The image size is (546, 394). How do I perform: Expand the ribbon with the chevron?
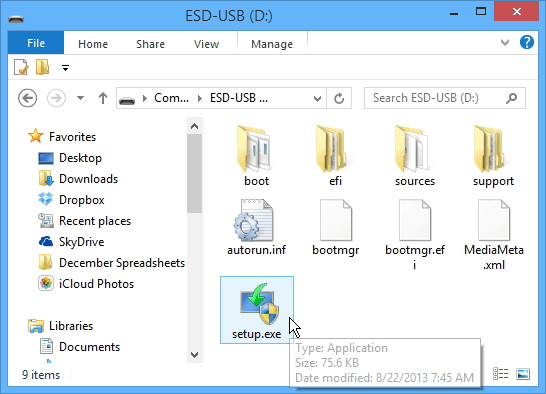coord(505,43)
